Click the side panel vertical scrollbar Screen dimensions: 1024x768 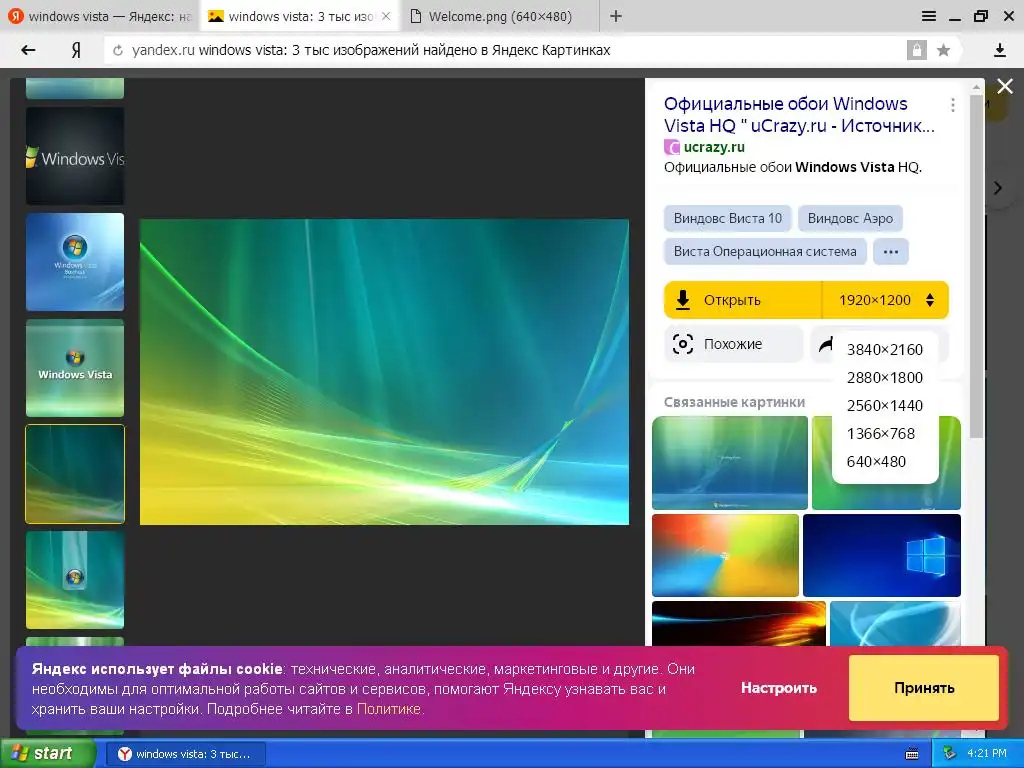click(976, 266)
